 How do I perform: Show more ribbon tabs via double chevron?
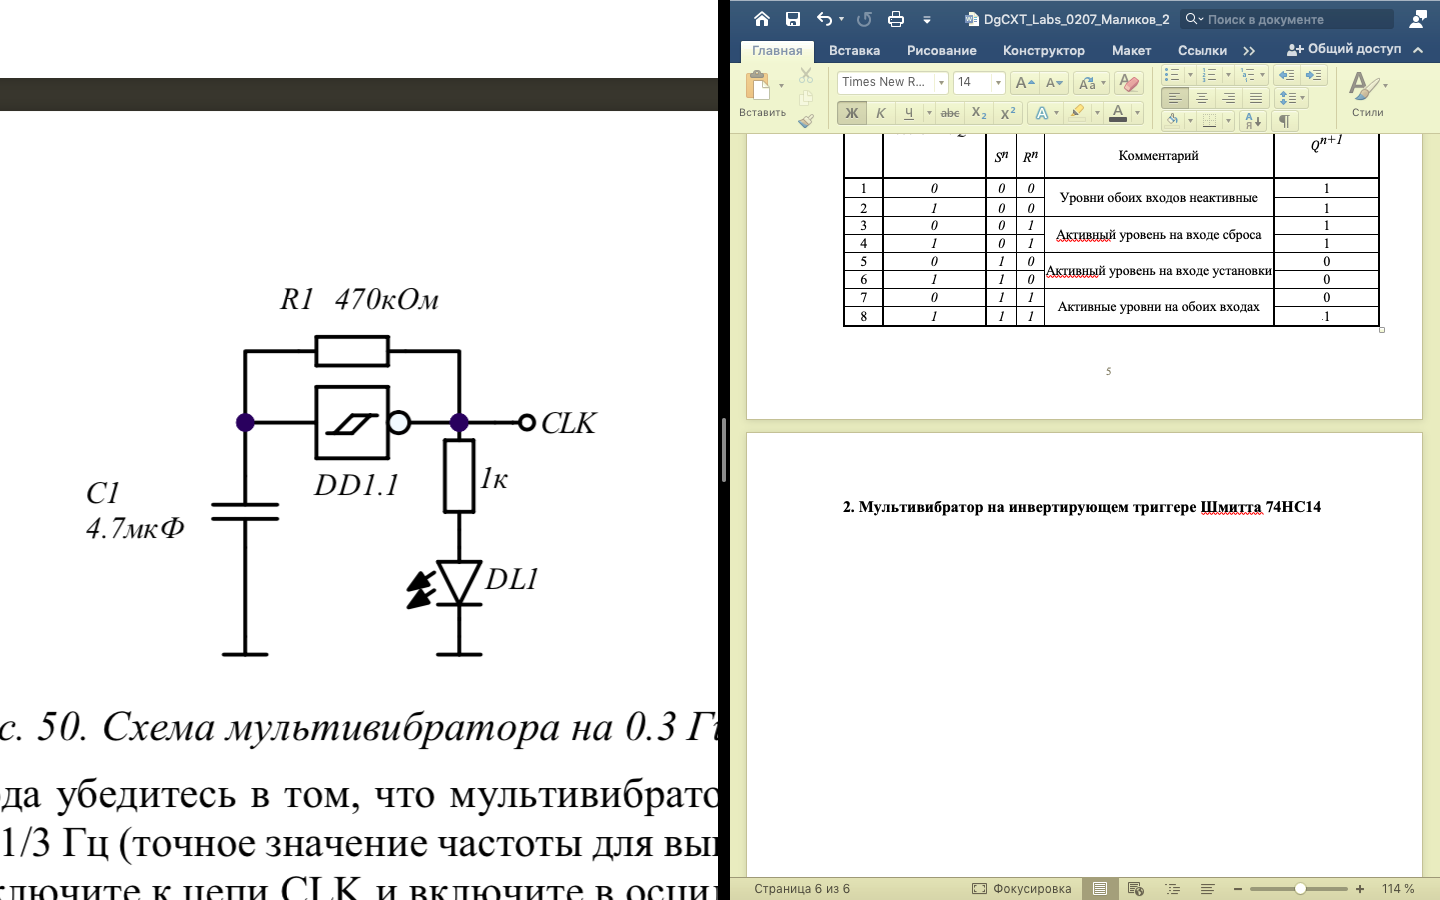[x=1249, y=50]
